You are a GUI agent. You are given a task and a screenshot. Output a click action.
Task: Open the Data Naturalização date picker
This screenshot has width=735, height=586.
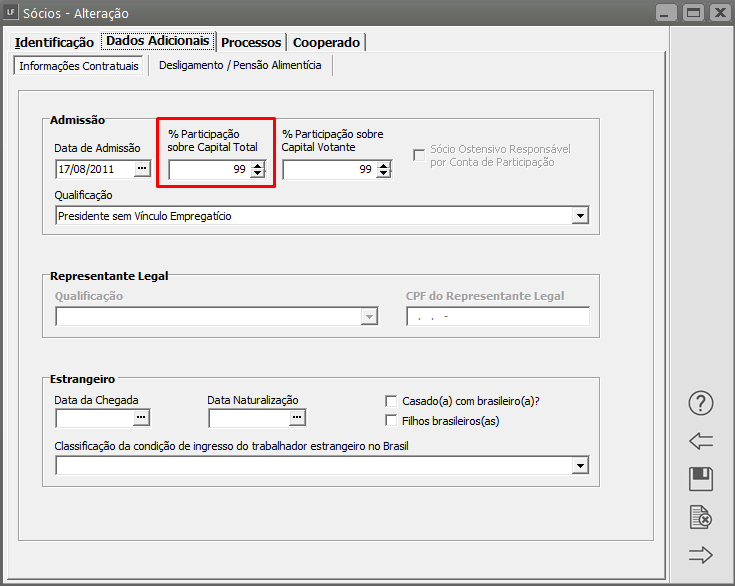click(x=296, y=417)
